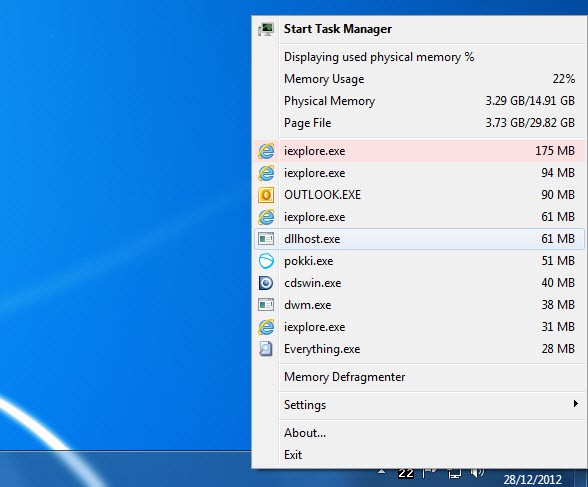The width and height of the screenshot is (588, 487).
Task: Click the taskbar date 28/12/2012
Action: pyautogui.click(x=532, y=480)
